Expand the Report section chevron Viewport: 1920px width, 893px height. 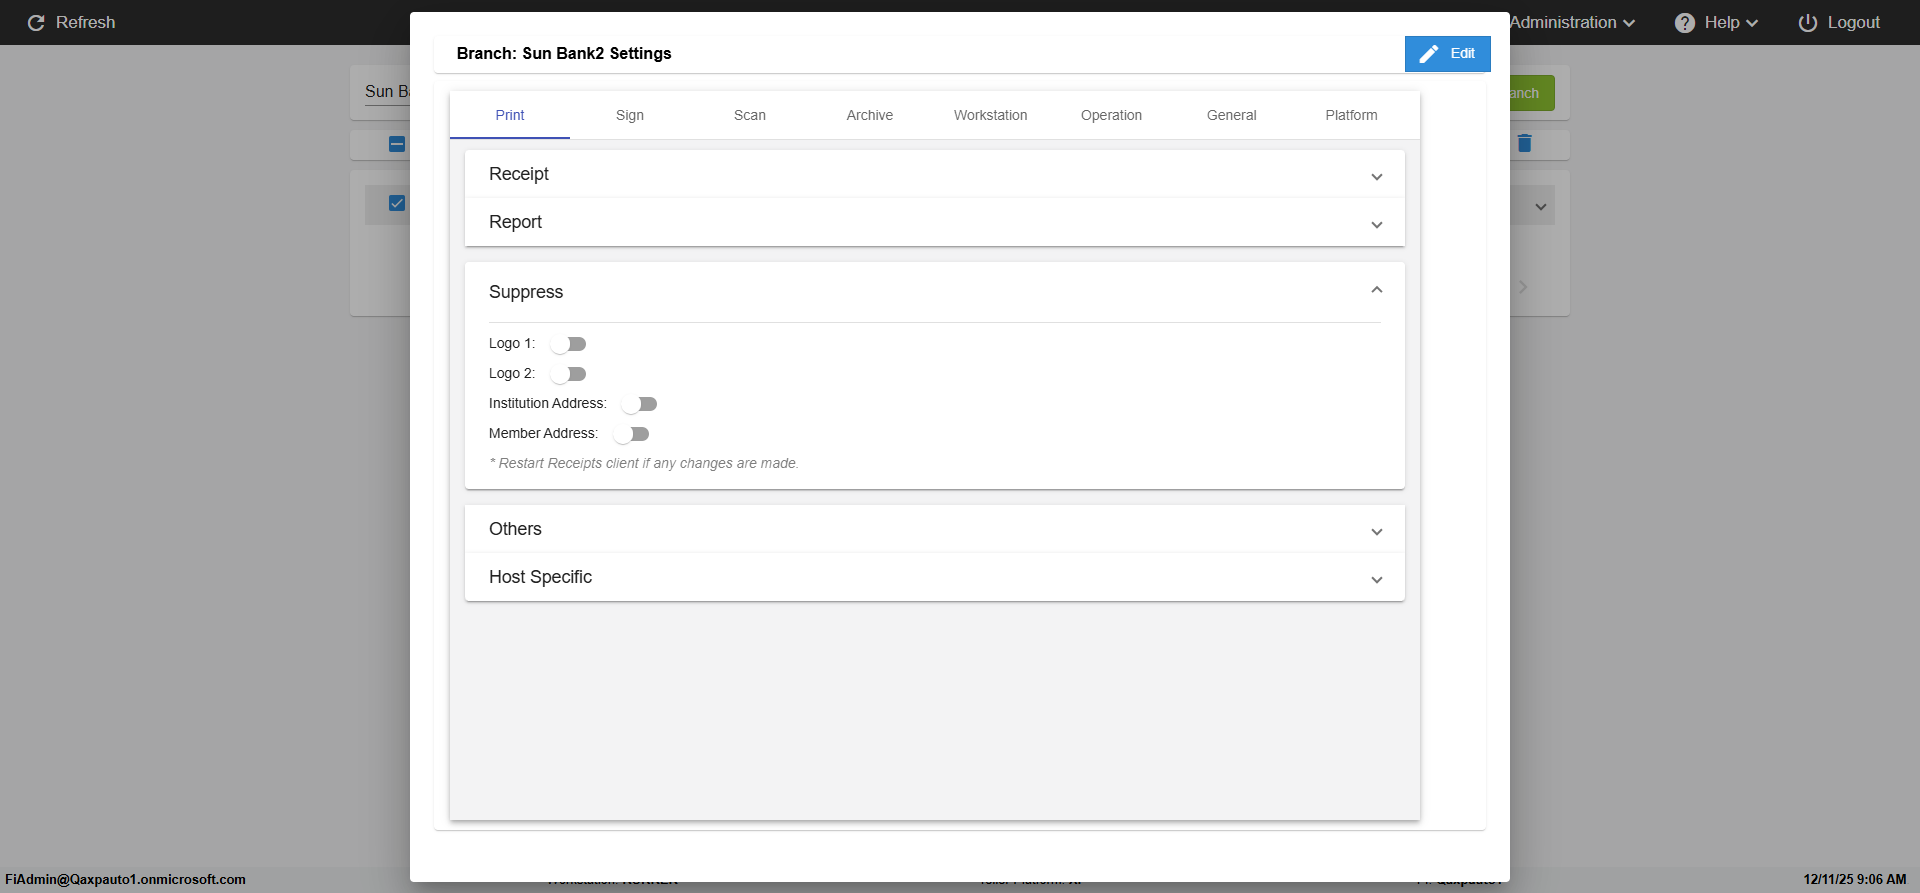(x=1377, y=224)
